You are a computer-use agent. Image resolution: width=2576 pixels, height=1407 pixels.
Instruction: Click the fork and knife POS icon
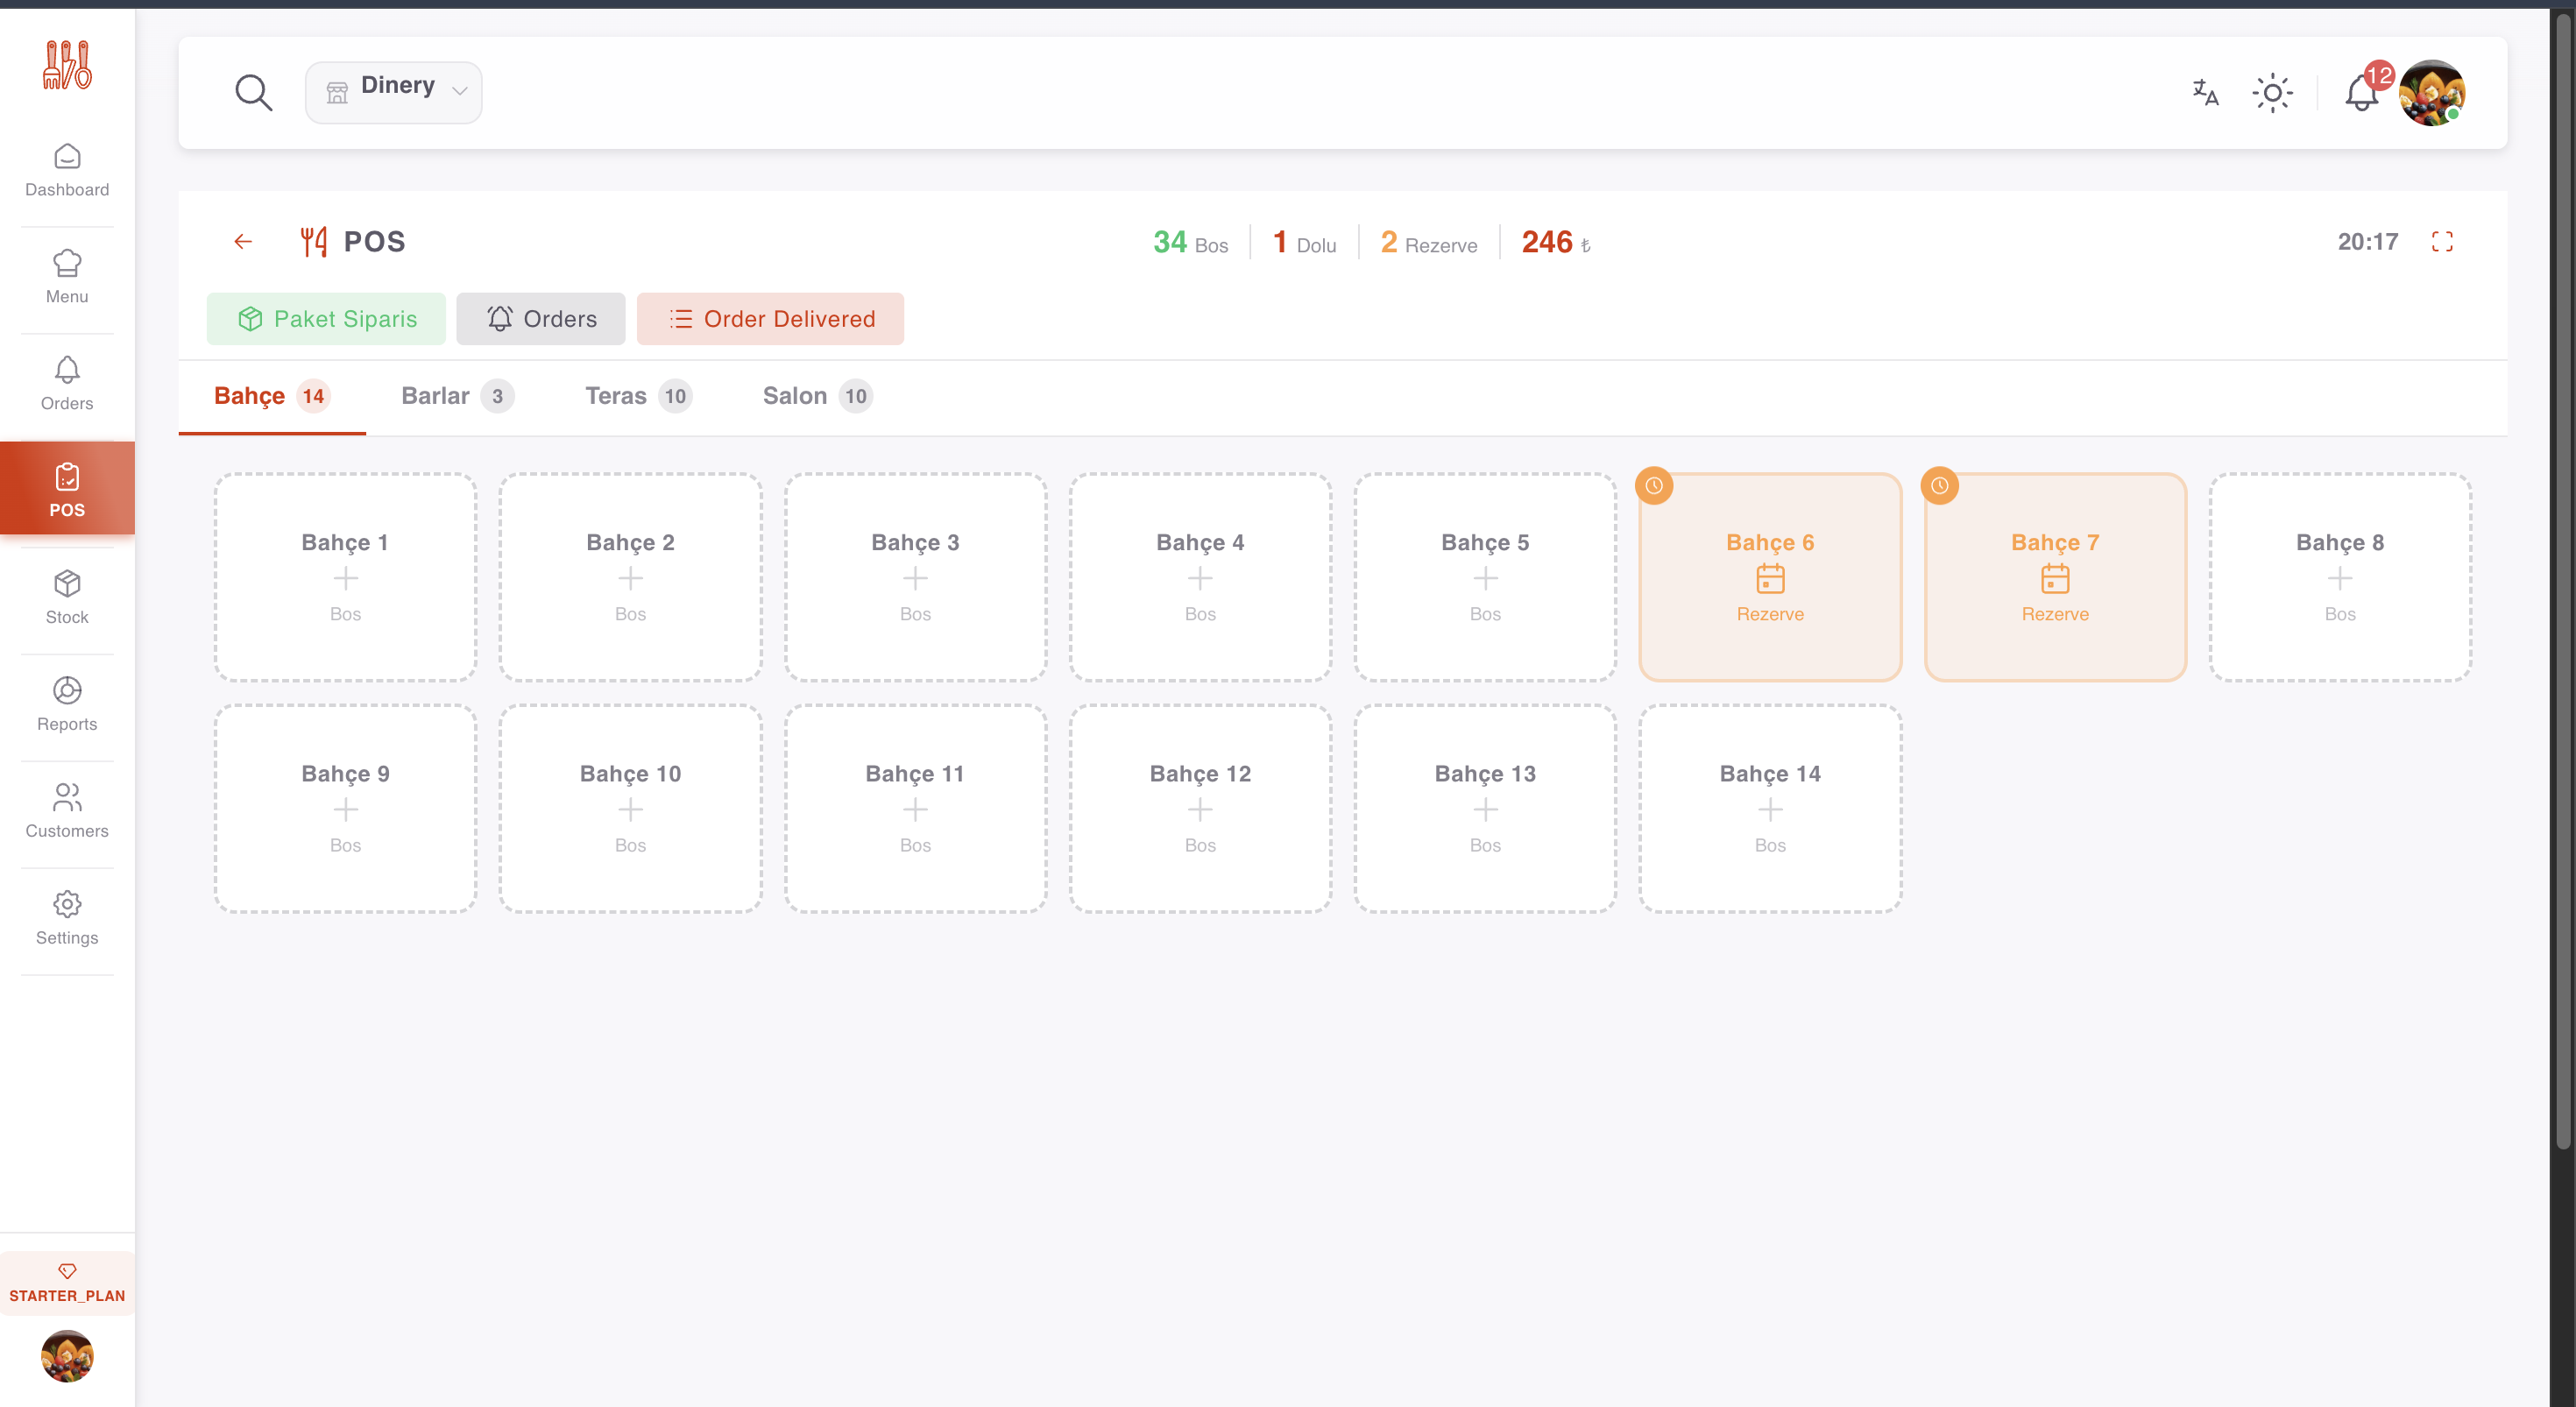tap(314, 241)
